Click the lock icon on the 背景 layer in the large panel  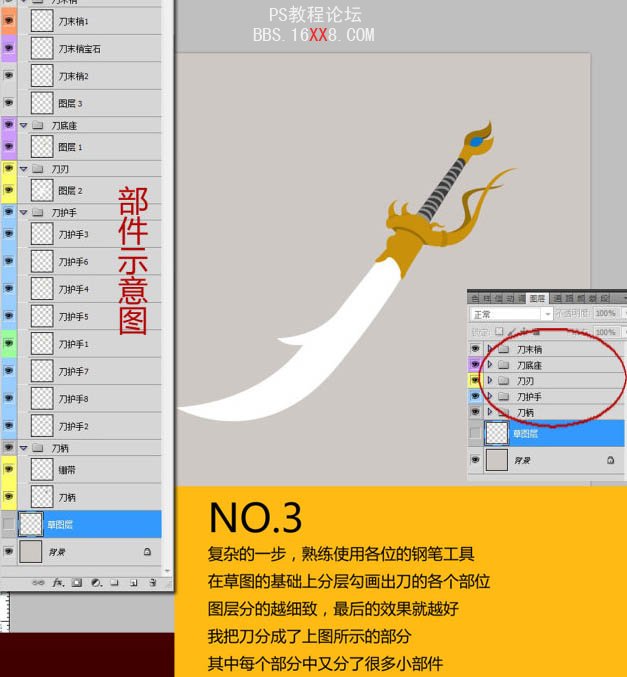click(x=147, y=552)
